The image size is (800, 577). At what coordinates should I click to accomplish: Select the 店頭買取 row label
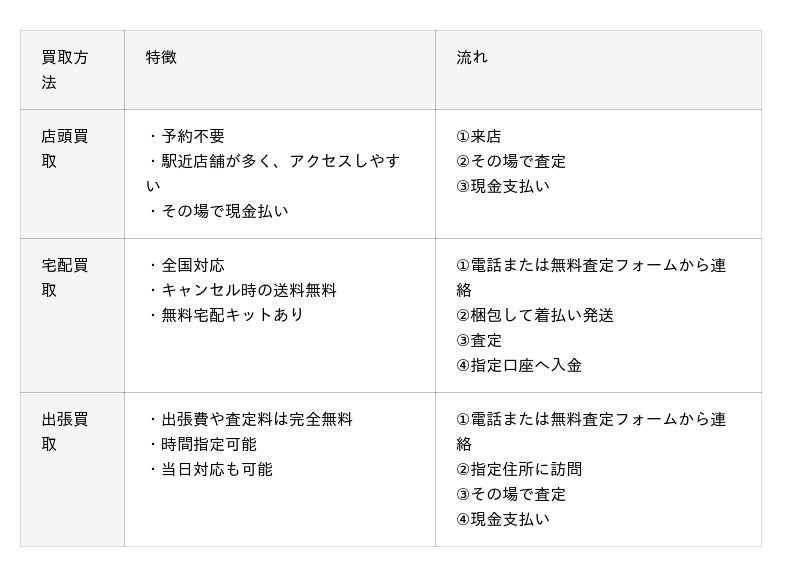65,148
